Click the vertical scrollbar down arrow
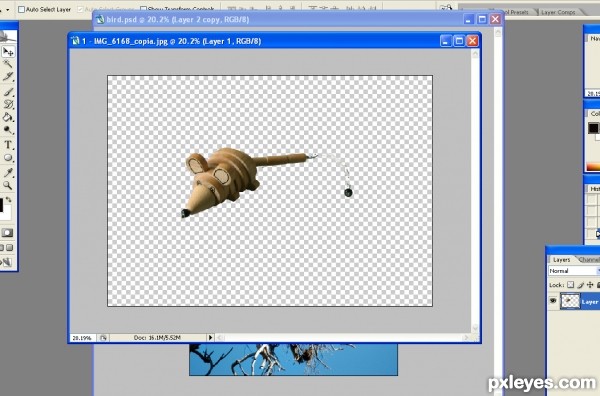The width and height of the screenshot is (600, 396). pos(475,328)
